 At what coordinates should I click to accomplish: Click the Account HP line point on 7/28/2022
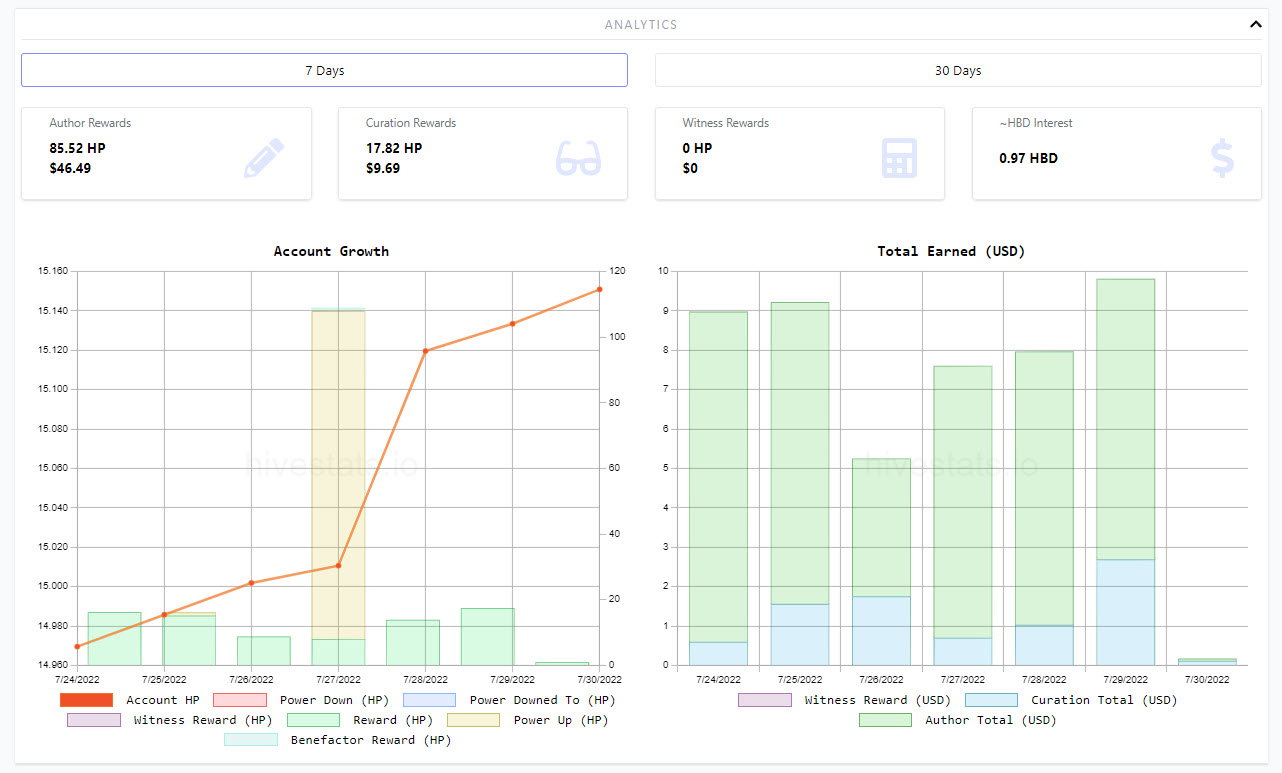(425, 351)
